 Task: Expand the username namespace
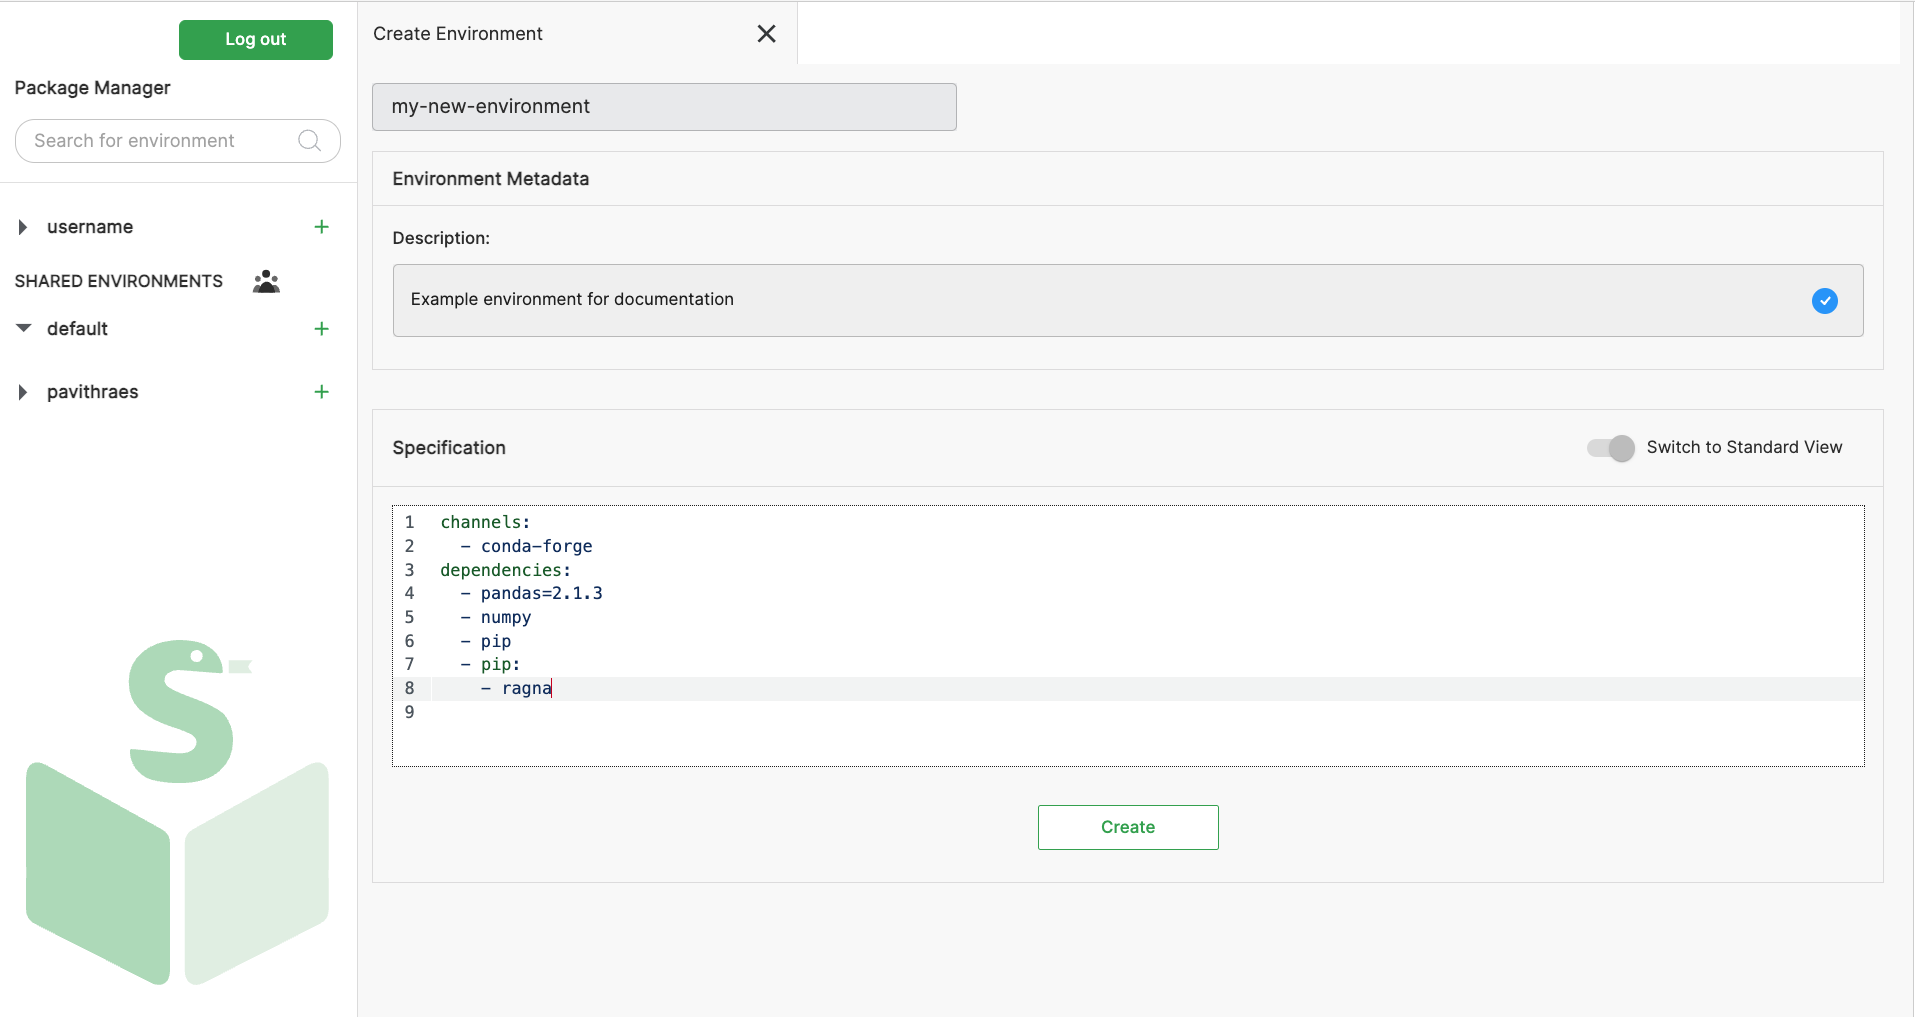(23, 228)
